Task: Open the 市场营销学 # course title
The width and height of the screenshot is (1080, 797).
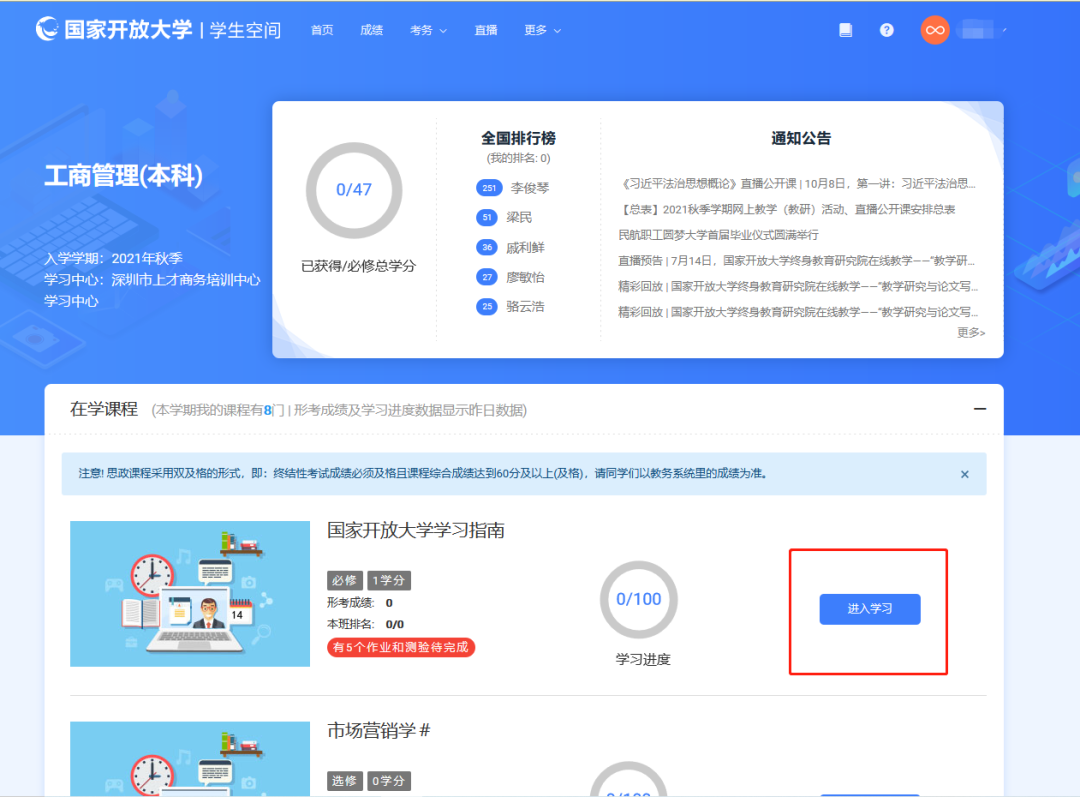Action: point(379,730)
